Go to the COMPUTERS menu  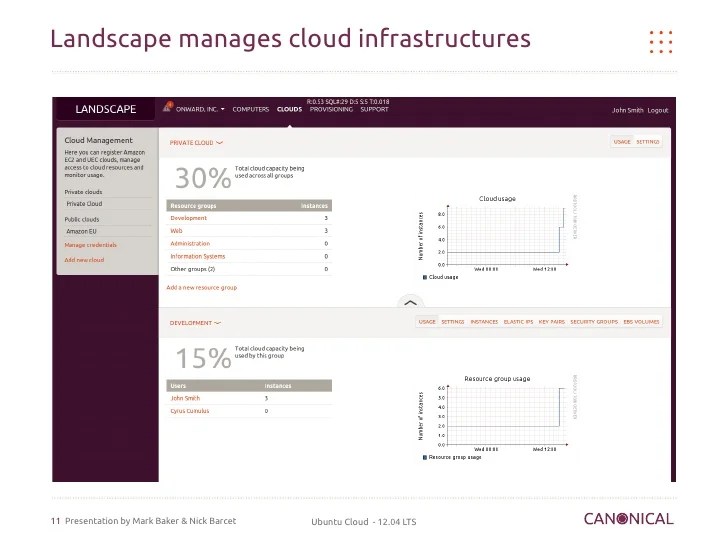[251, 110]
